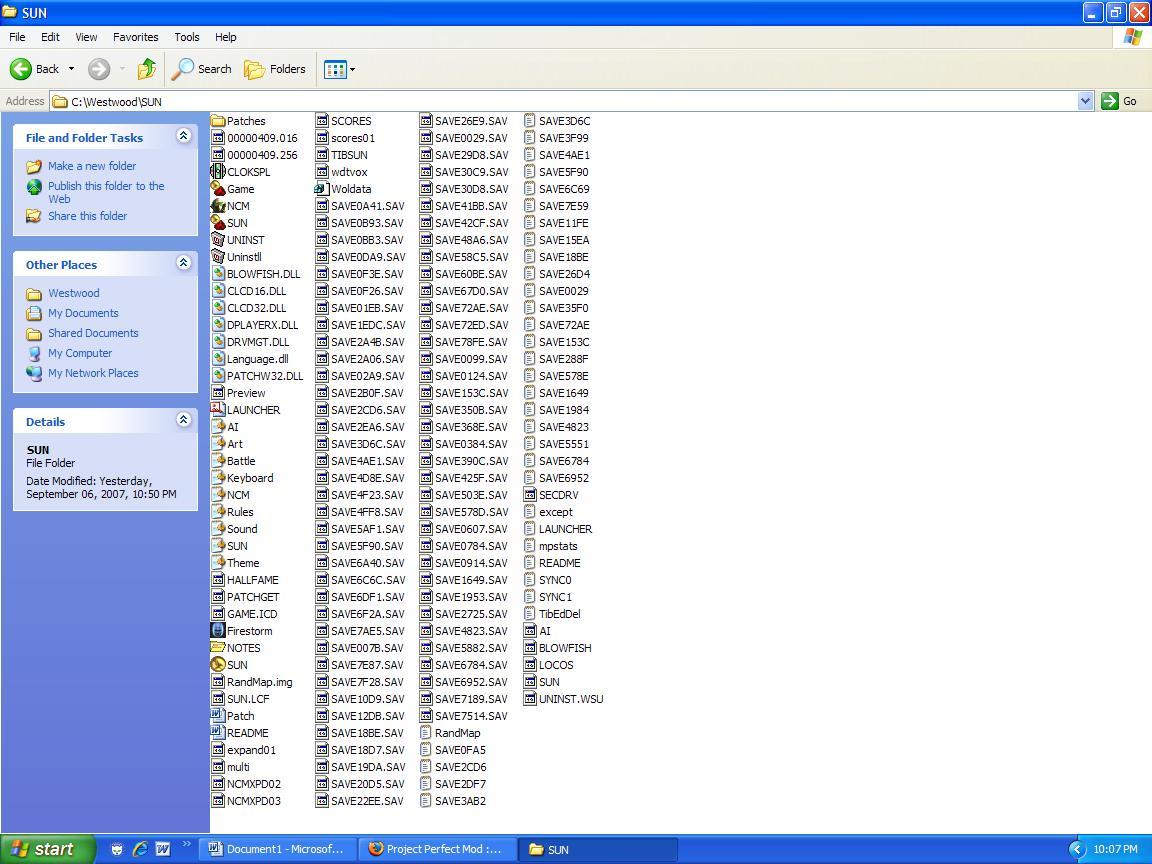The width and height of the screenshot is (1152, 864).
Task: Click Publish this folder to the Web
Action: coord(106,192)
